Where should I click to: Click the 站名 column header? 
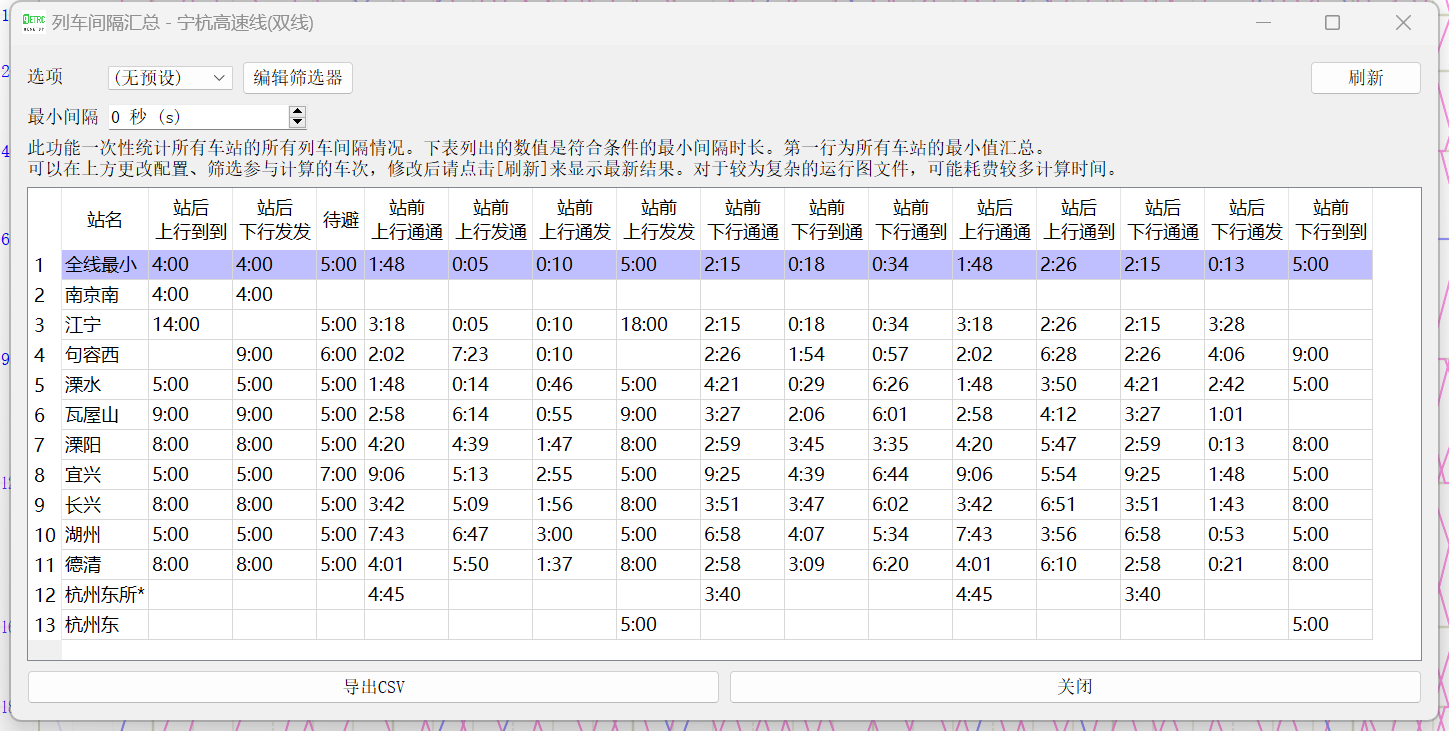click(x=105, y=220)
